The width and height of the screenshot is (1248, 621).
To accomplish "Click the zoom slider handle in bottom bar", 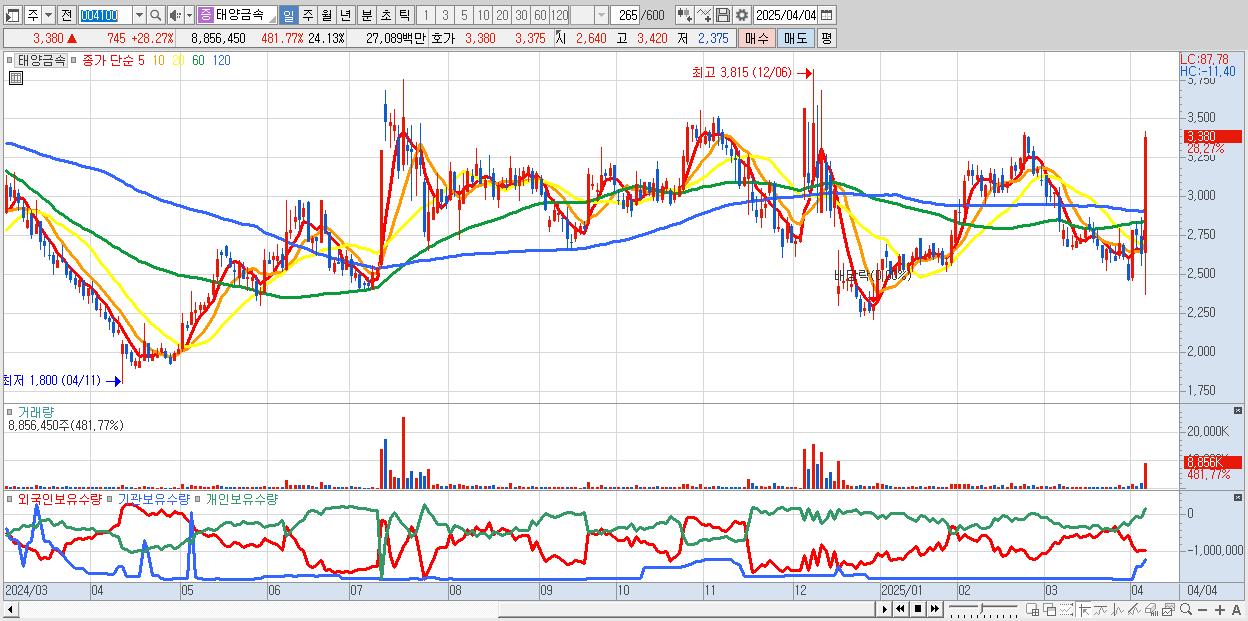I will (981, 607).
